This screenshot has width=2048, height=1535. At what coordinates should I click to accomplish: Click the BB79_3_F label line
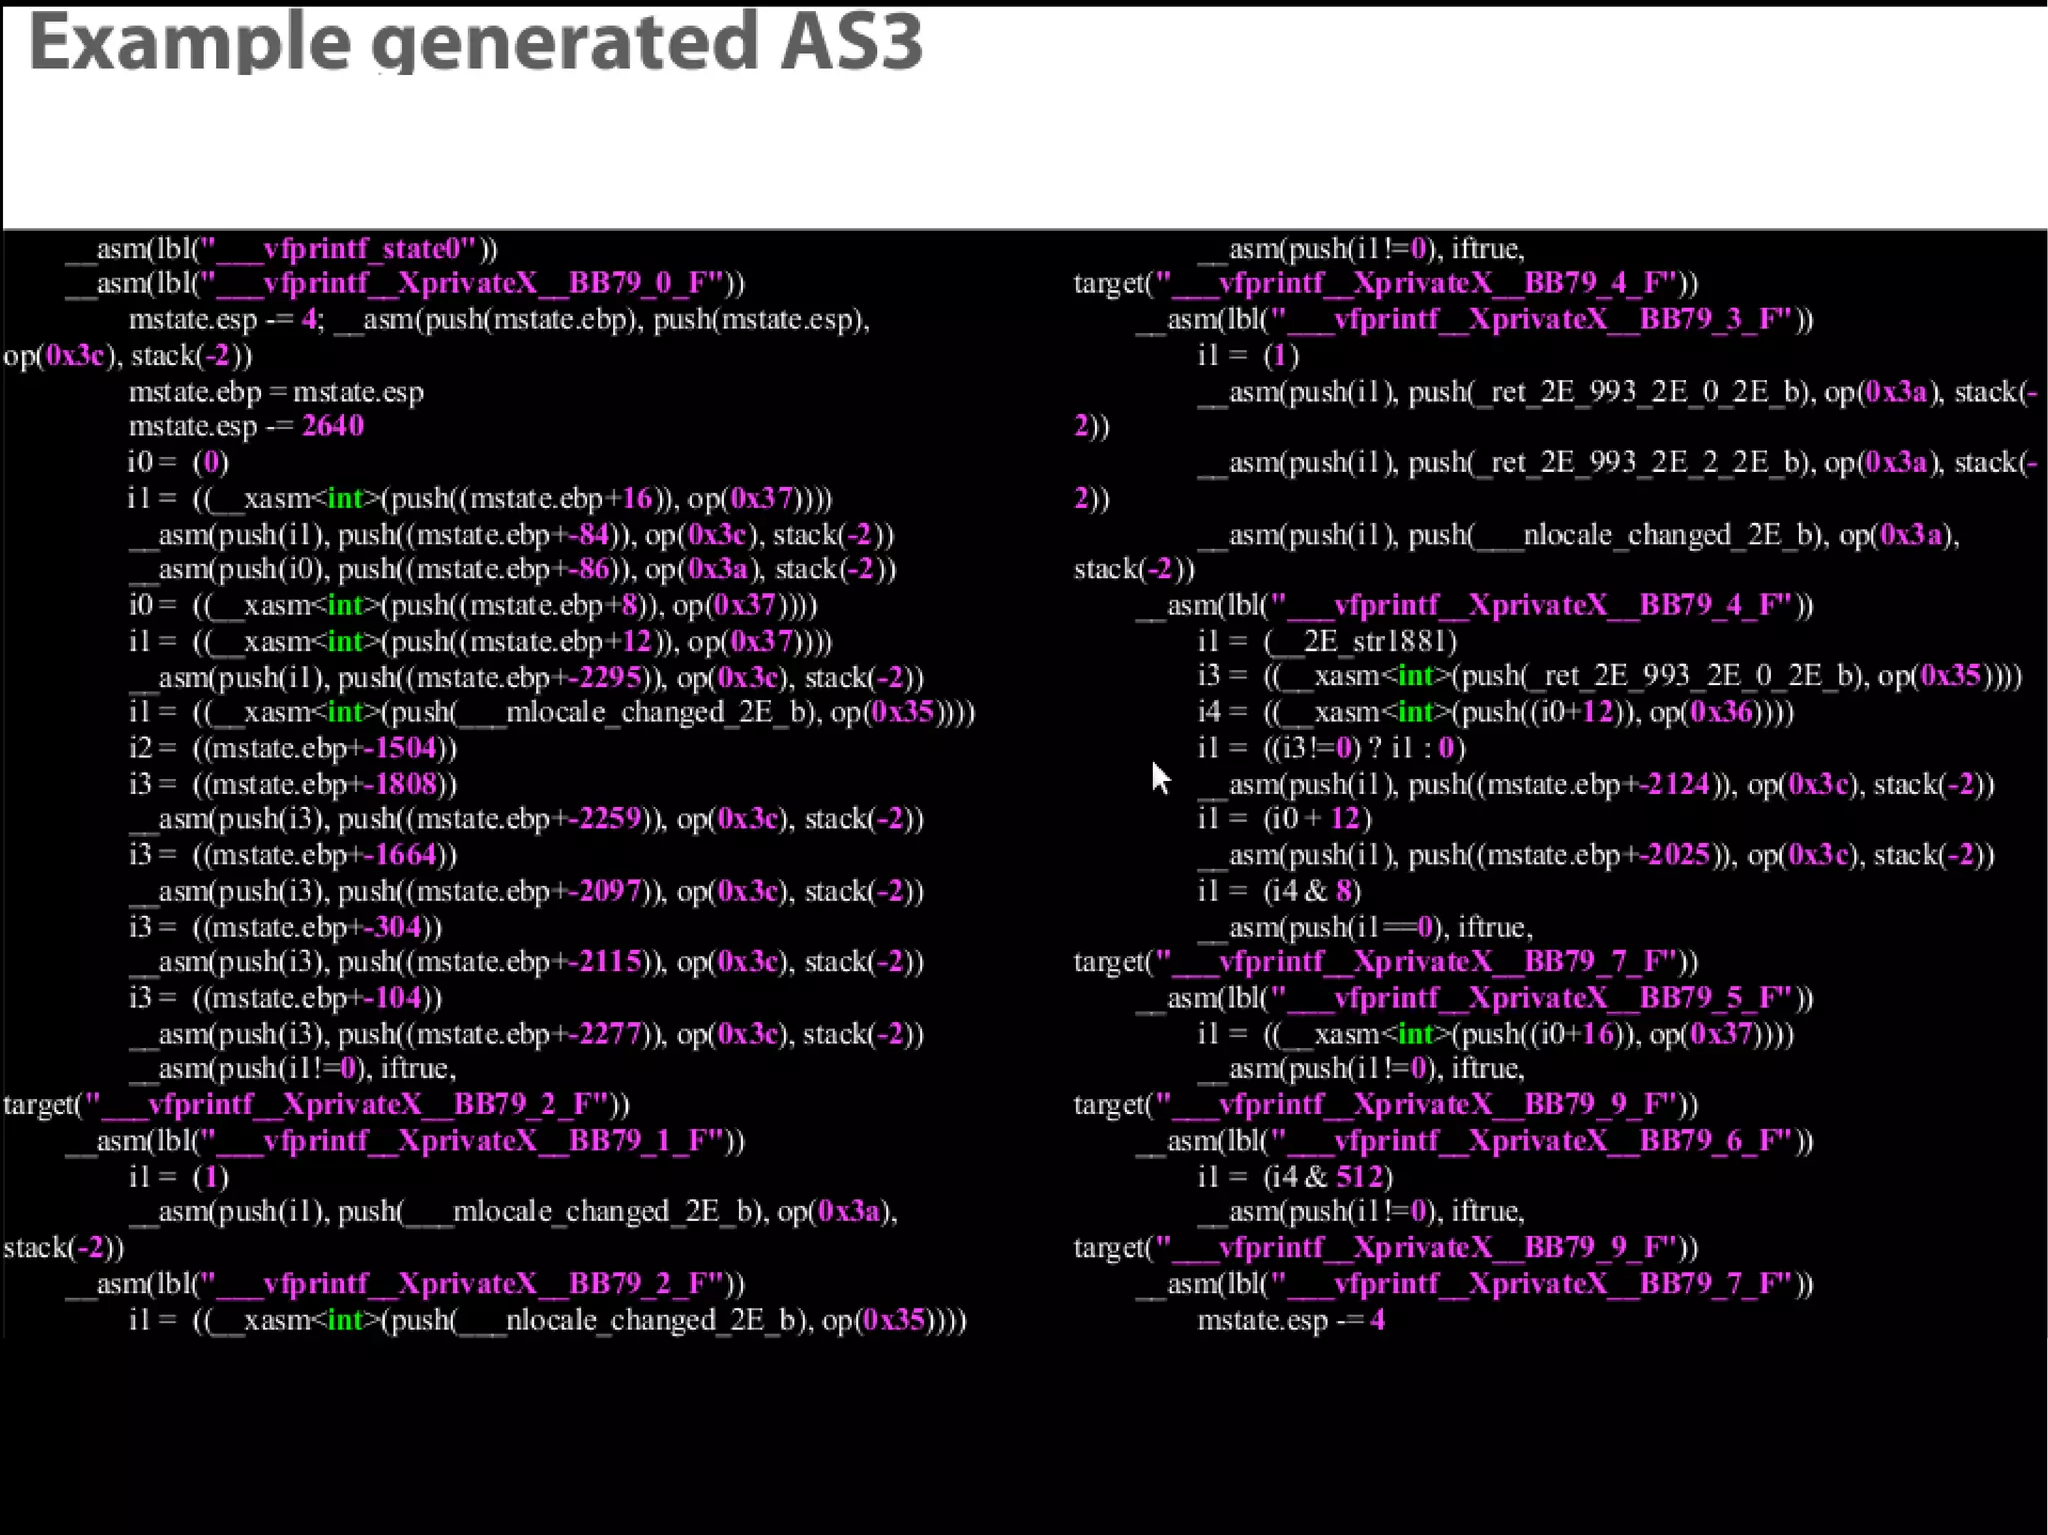1475,319
